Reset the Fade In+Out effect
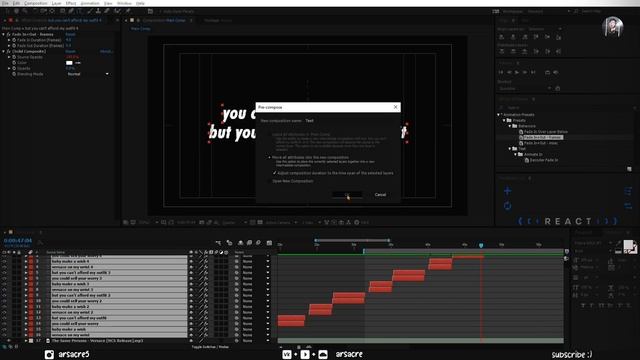The height and width of the screenshot is (360, 640). [70, 34]
